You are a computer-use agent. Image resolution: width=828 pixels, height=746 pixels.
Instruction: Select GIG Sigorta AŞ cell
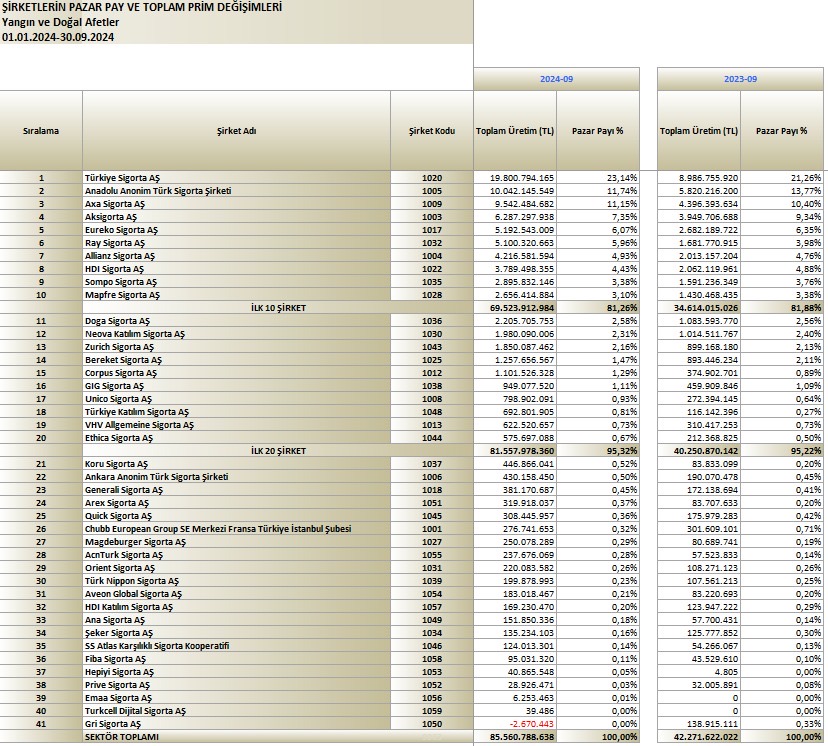click(x=236, y=386)
